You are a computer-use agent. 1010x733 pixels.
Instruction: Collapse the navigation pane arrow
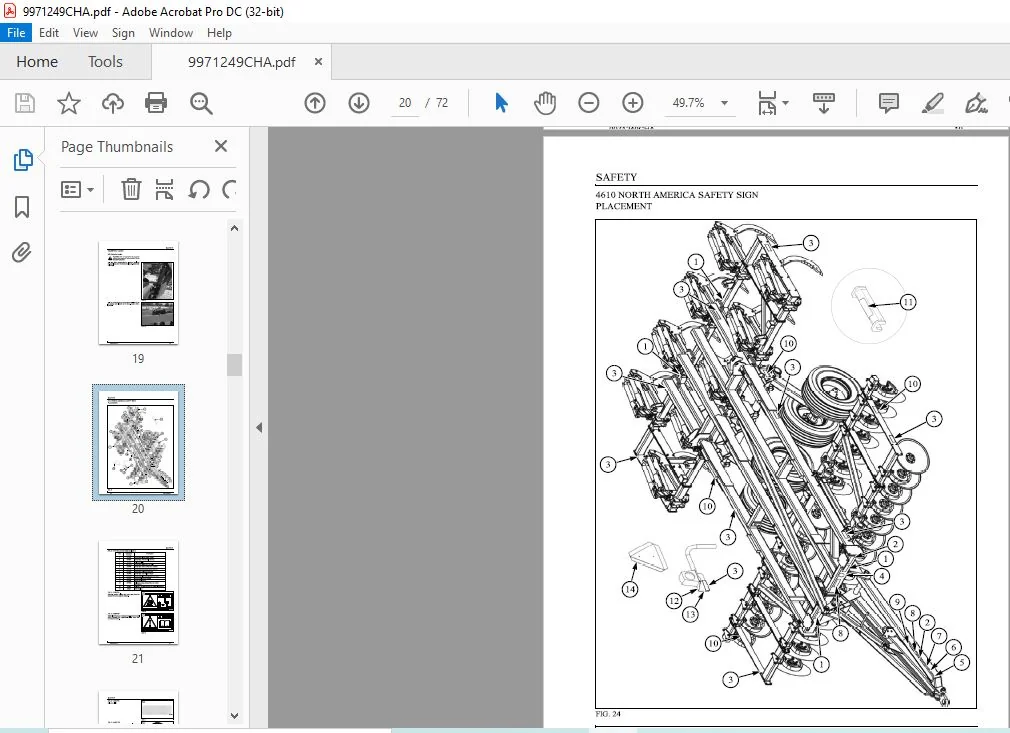click(259, 427)
